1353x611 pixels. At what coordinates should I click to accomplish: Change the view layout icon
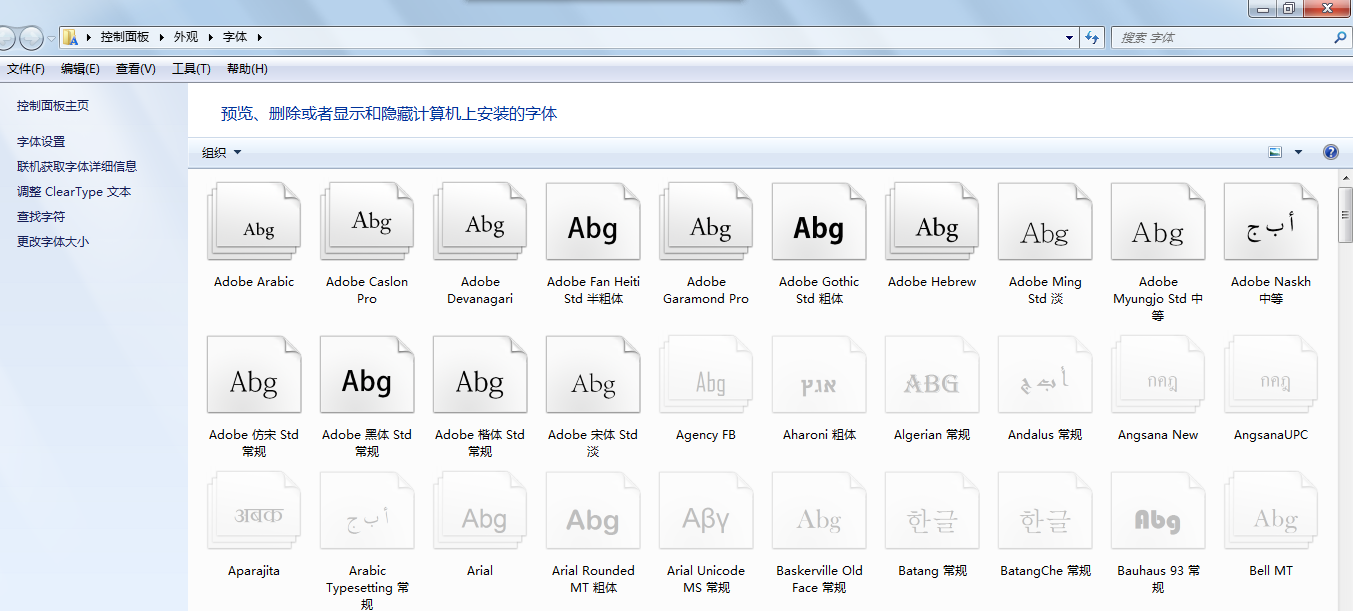click(x=1275, y=152)
